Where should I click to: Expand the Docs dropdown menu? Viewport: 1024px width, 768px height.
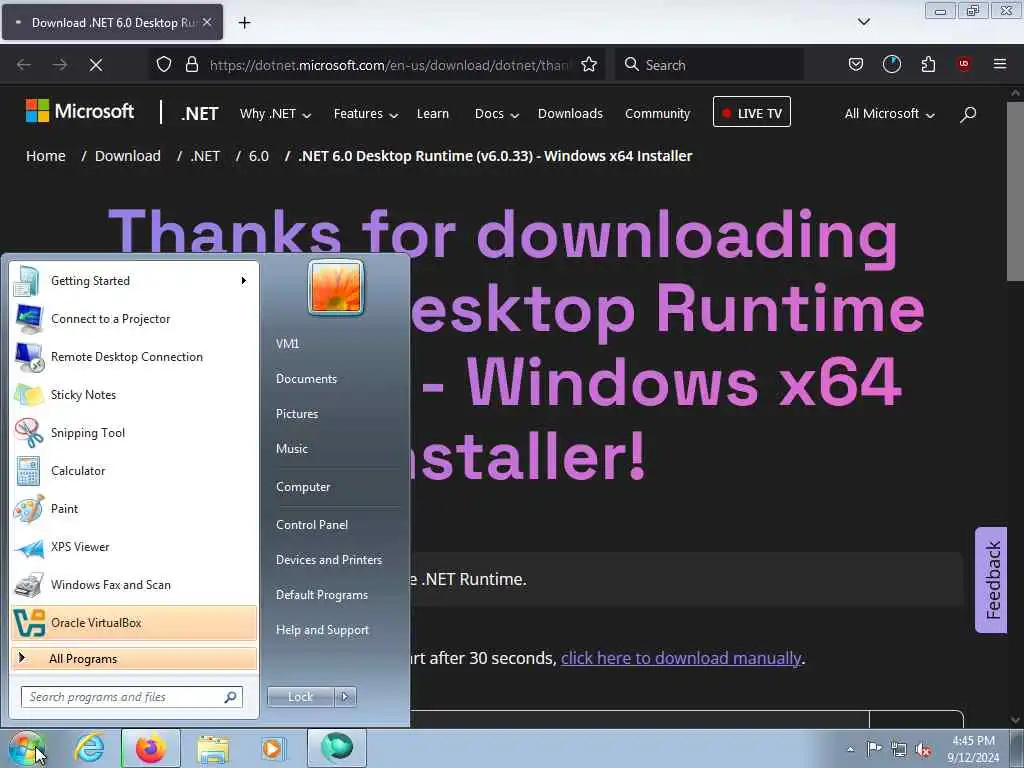pyautogui.click(x=497, y=114)
